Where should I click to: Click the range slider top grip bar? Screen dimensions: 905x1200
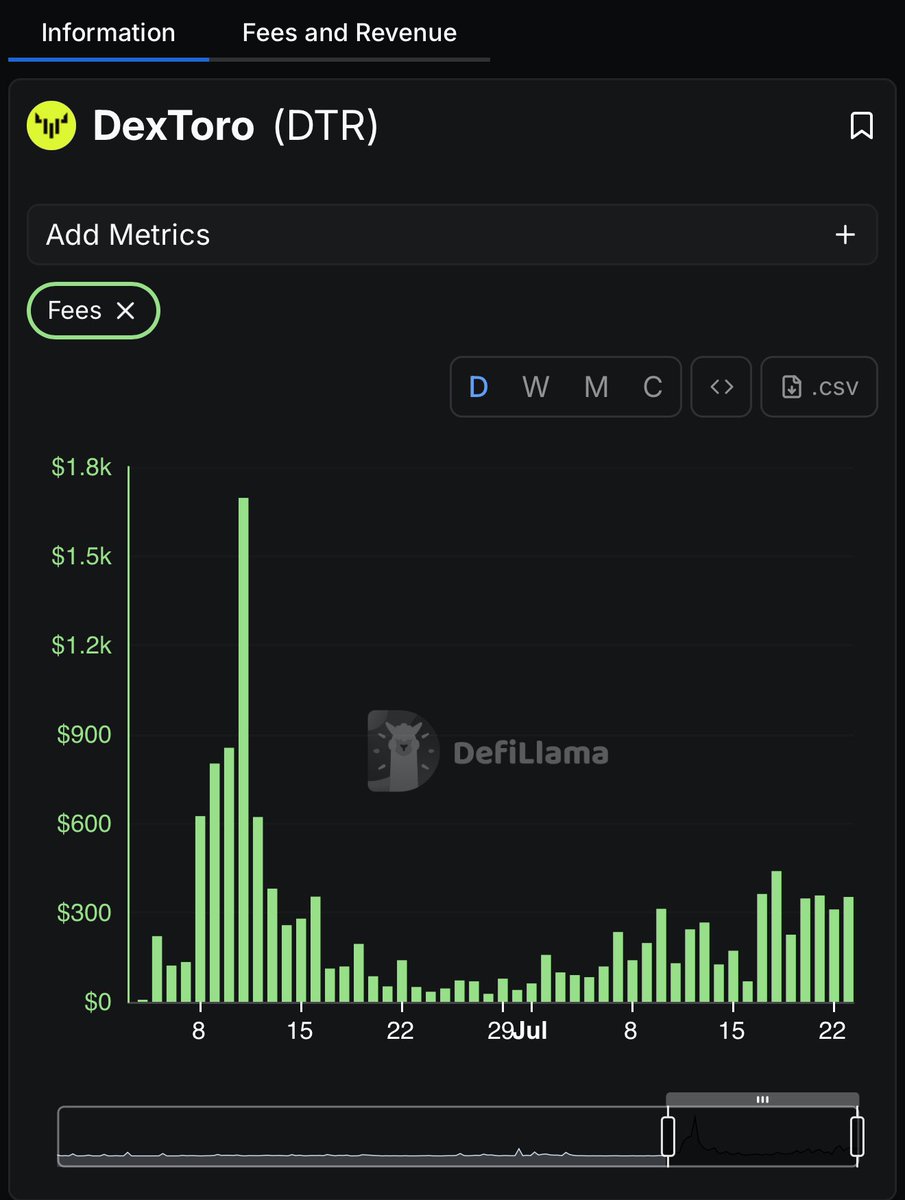tap(762, 1099)
